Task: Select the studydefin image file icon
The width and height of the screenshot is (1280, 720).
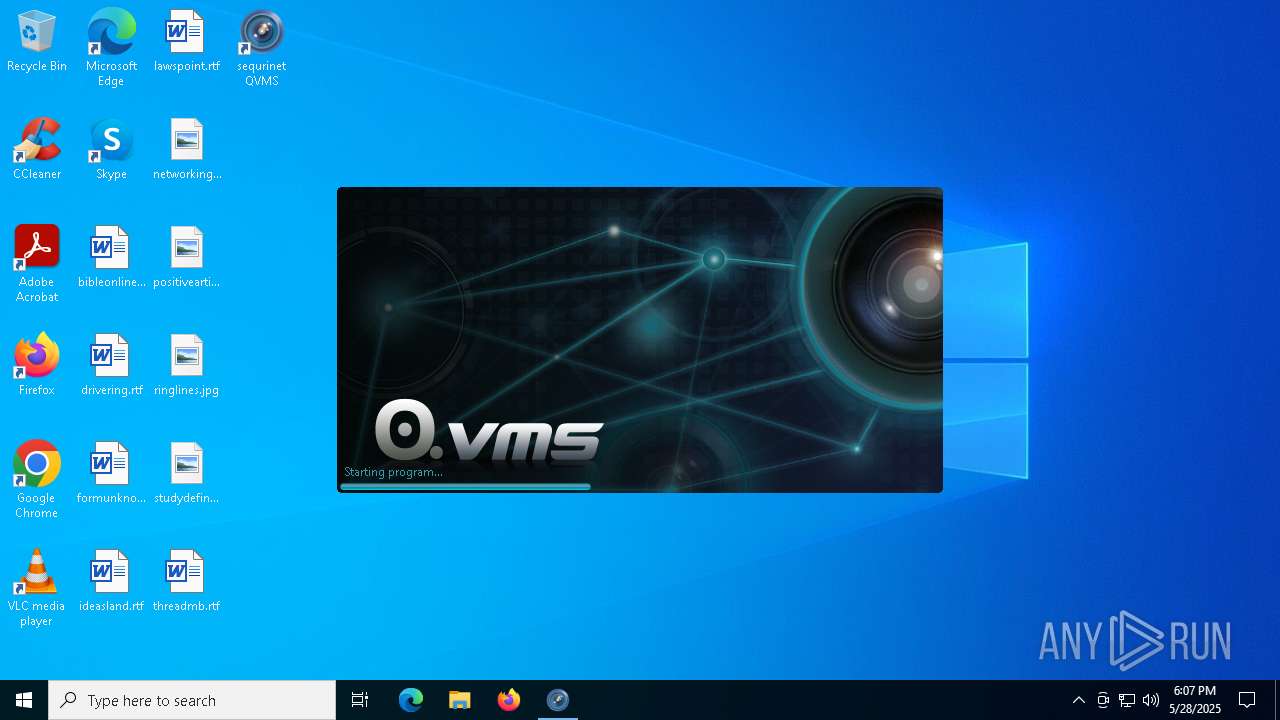Action: [186, 474]
